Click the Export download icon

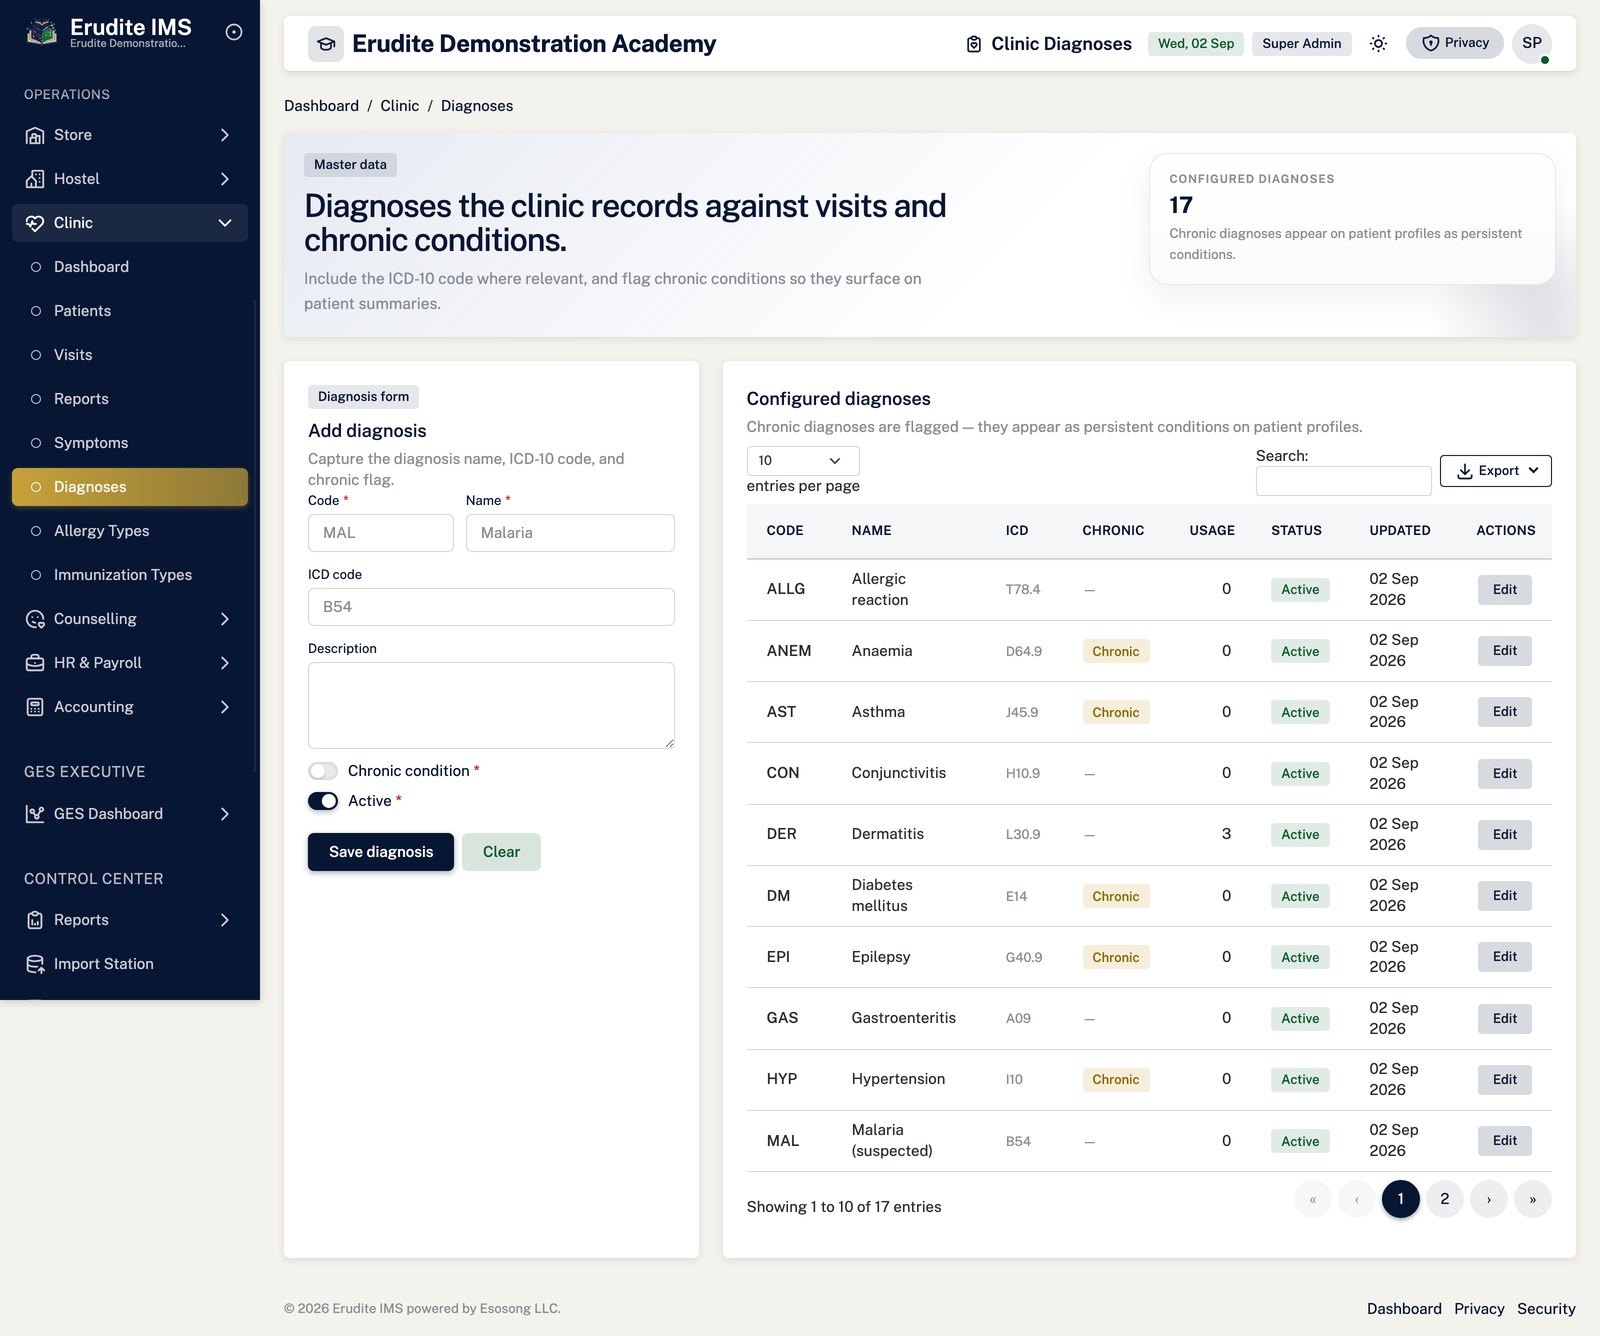pyautogui.click(x=1465, y=471)
